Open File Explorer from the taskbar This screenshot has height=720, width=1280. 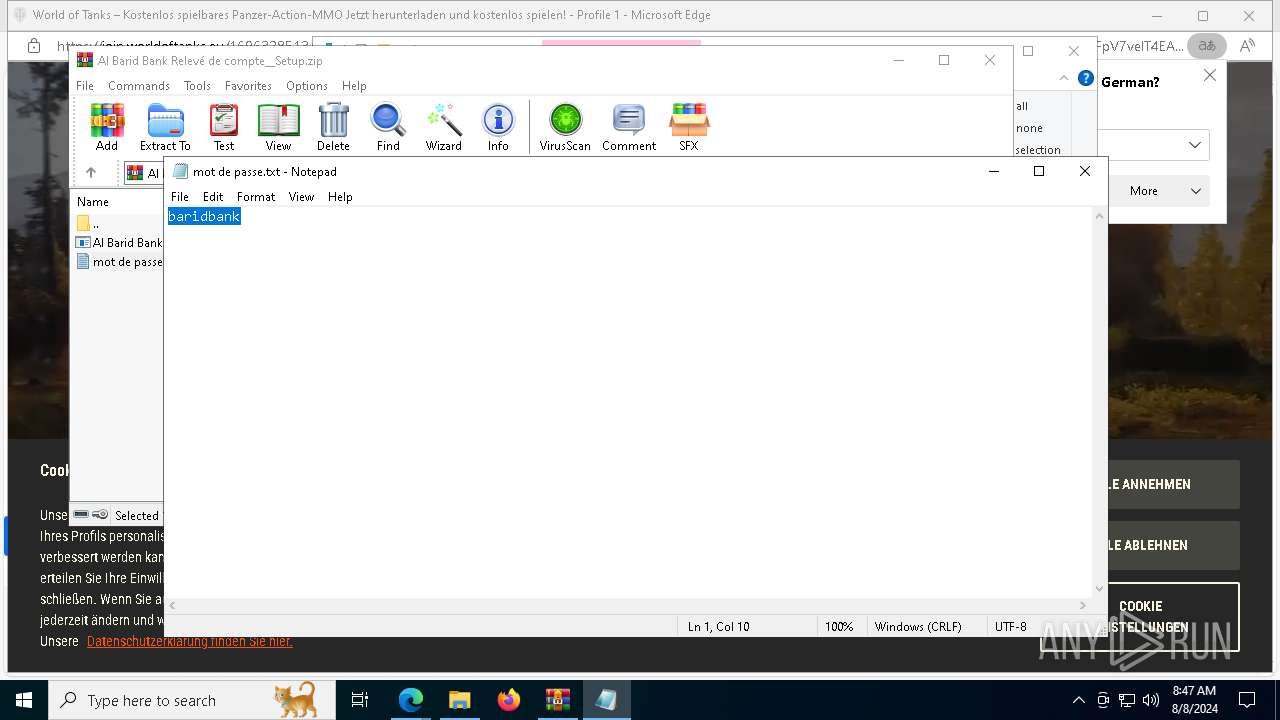point(459,700)
